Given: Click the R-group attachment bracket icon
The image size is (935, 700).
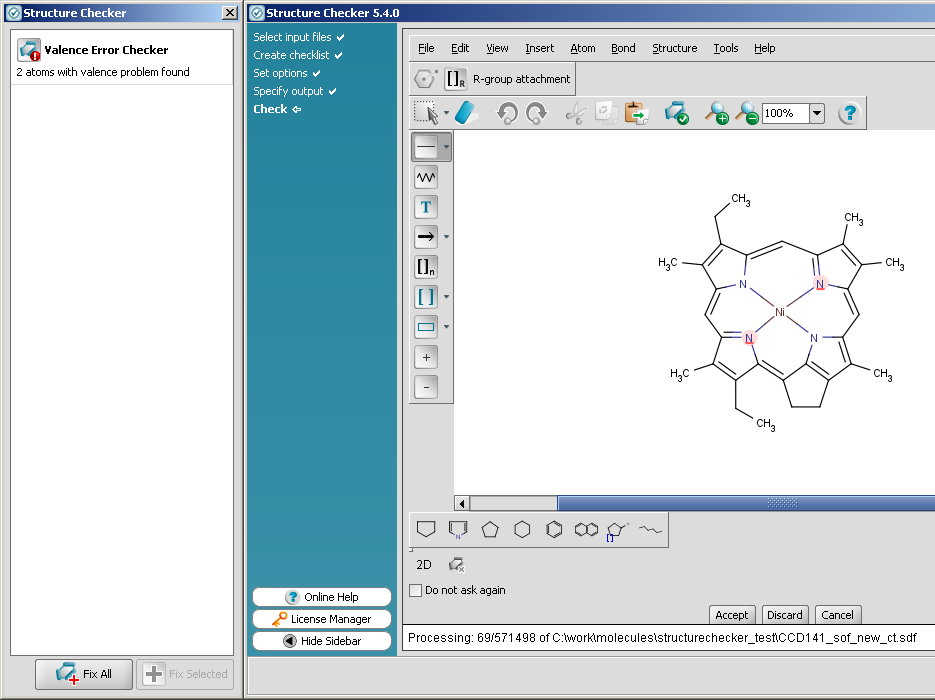Looking at the screenshot, I should 456,79.
